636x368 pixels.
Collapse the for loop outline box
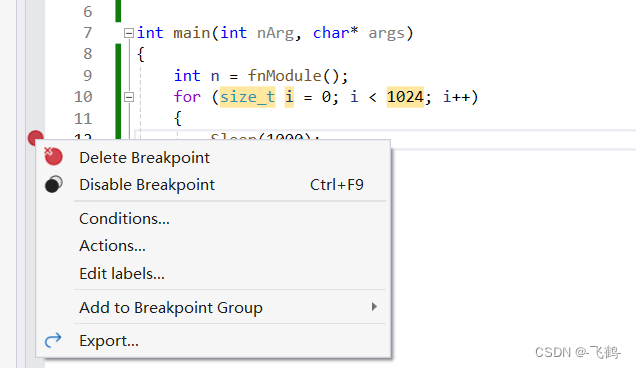[x=129, y=97]
